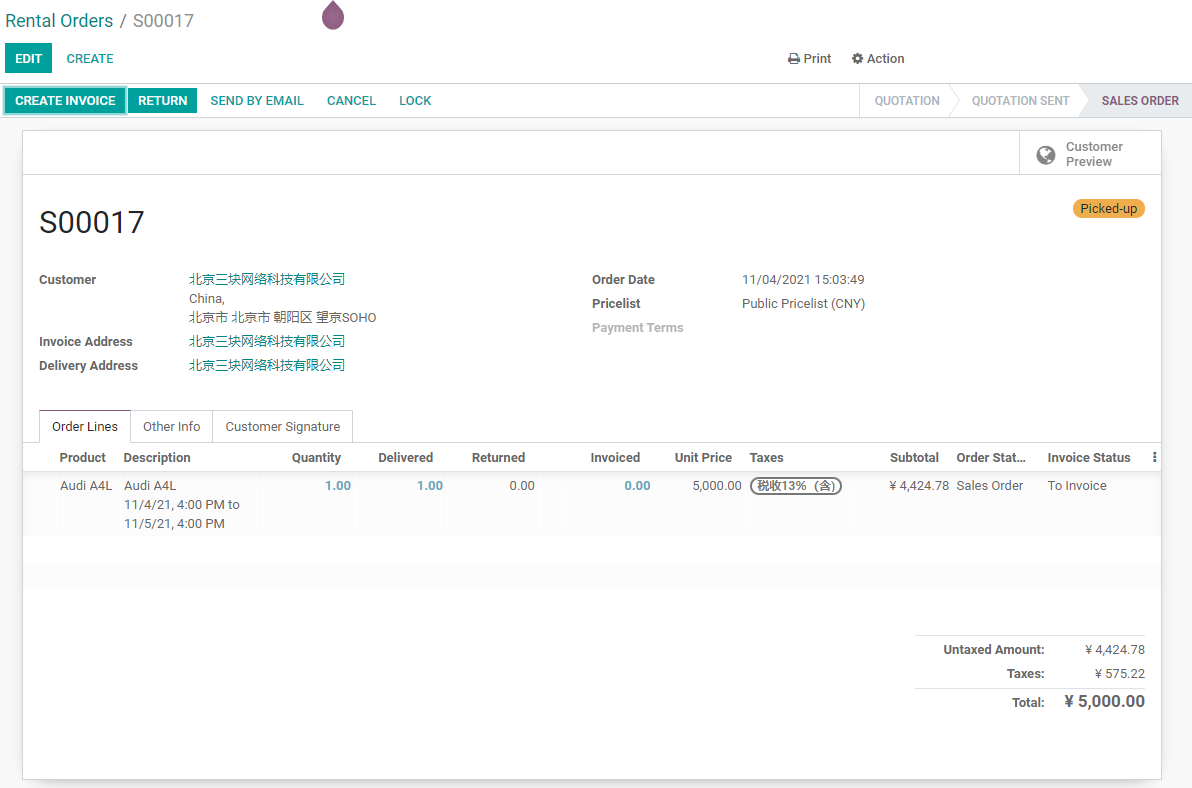
Task: Click the printer icon next to Print
Action: pyautogui.click(x=794, y=59)
